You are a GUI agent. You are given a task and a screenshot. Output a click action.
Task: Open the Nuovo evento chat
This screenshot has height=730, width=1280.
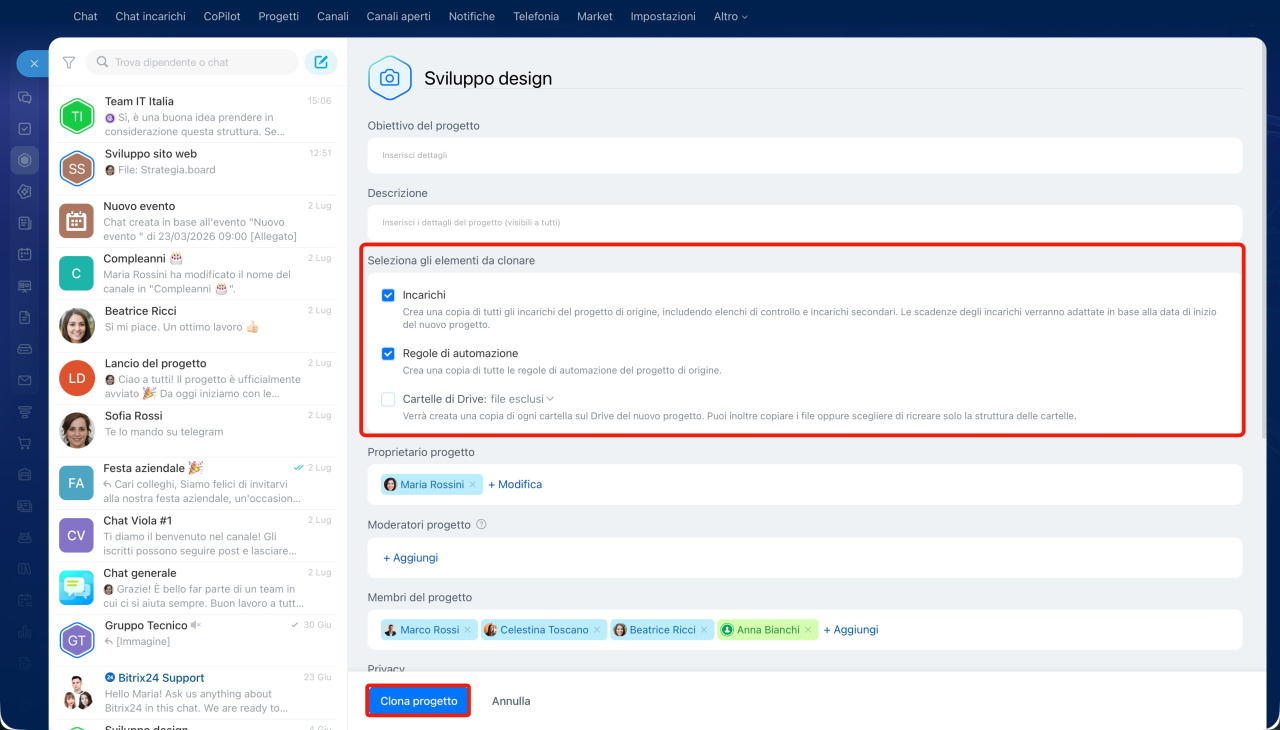pos(198,221)
